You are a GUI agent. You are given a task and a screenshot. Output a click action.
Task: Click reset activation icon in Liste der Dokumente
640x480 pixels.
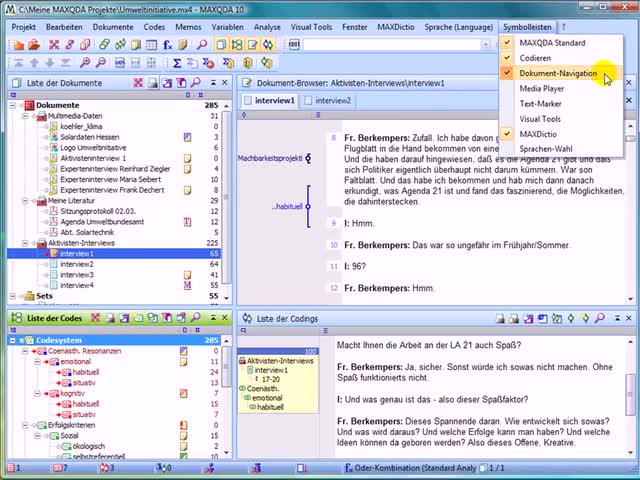pyautogui.click(x=138, y=83)
